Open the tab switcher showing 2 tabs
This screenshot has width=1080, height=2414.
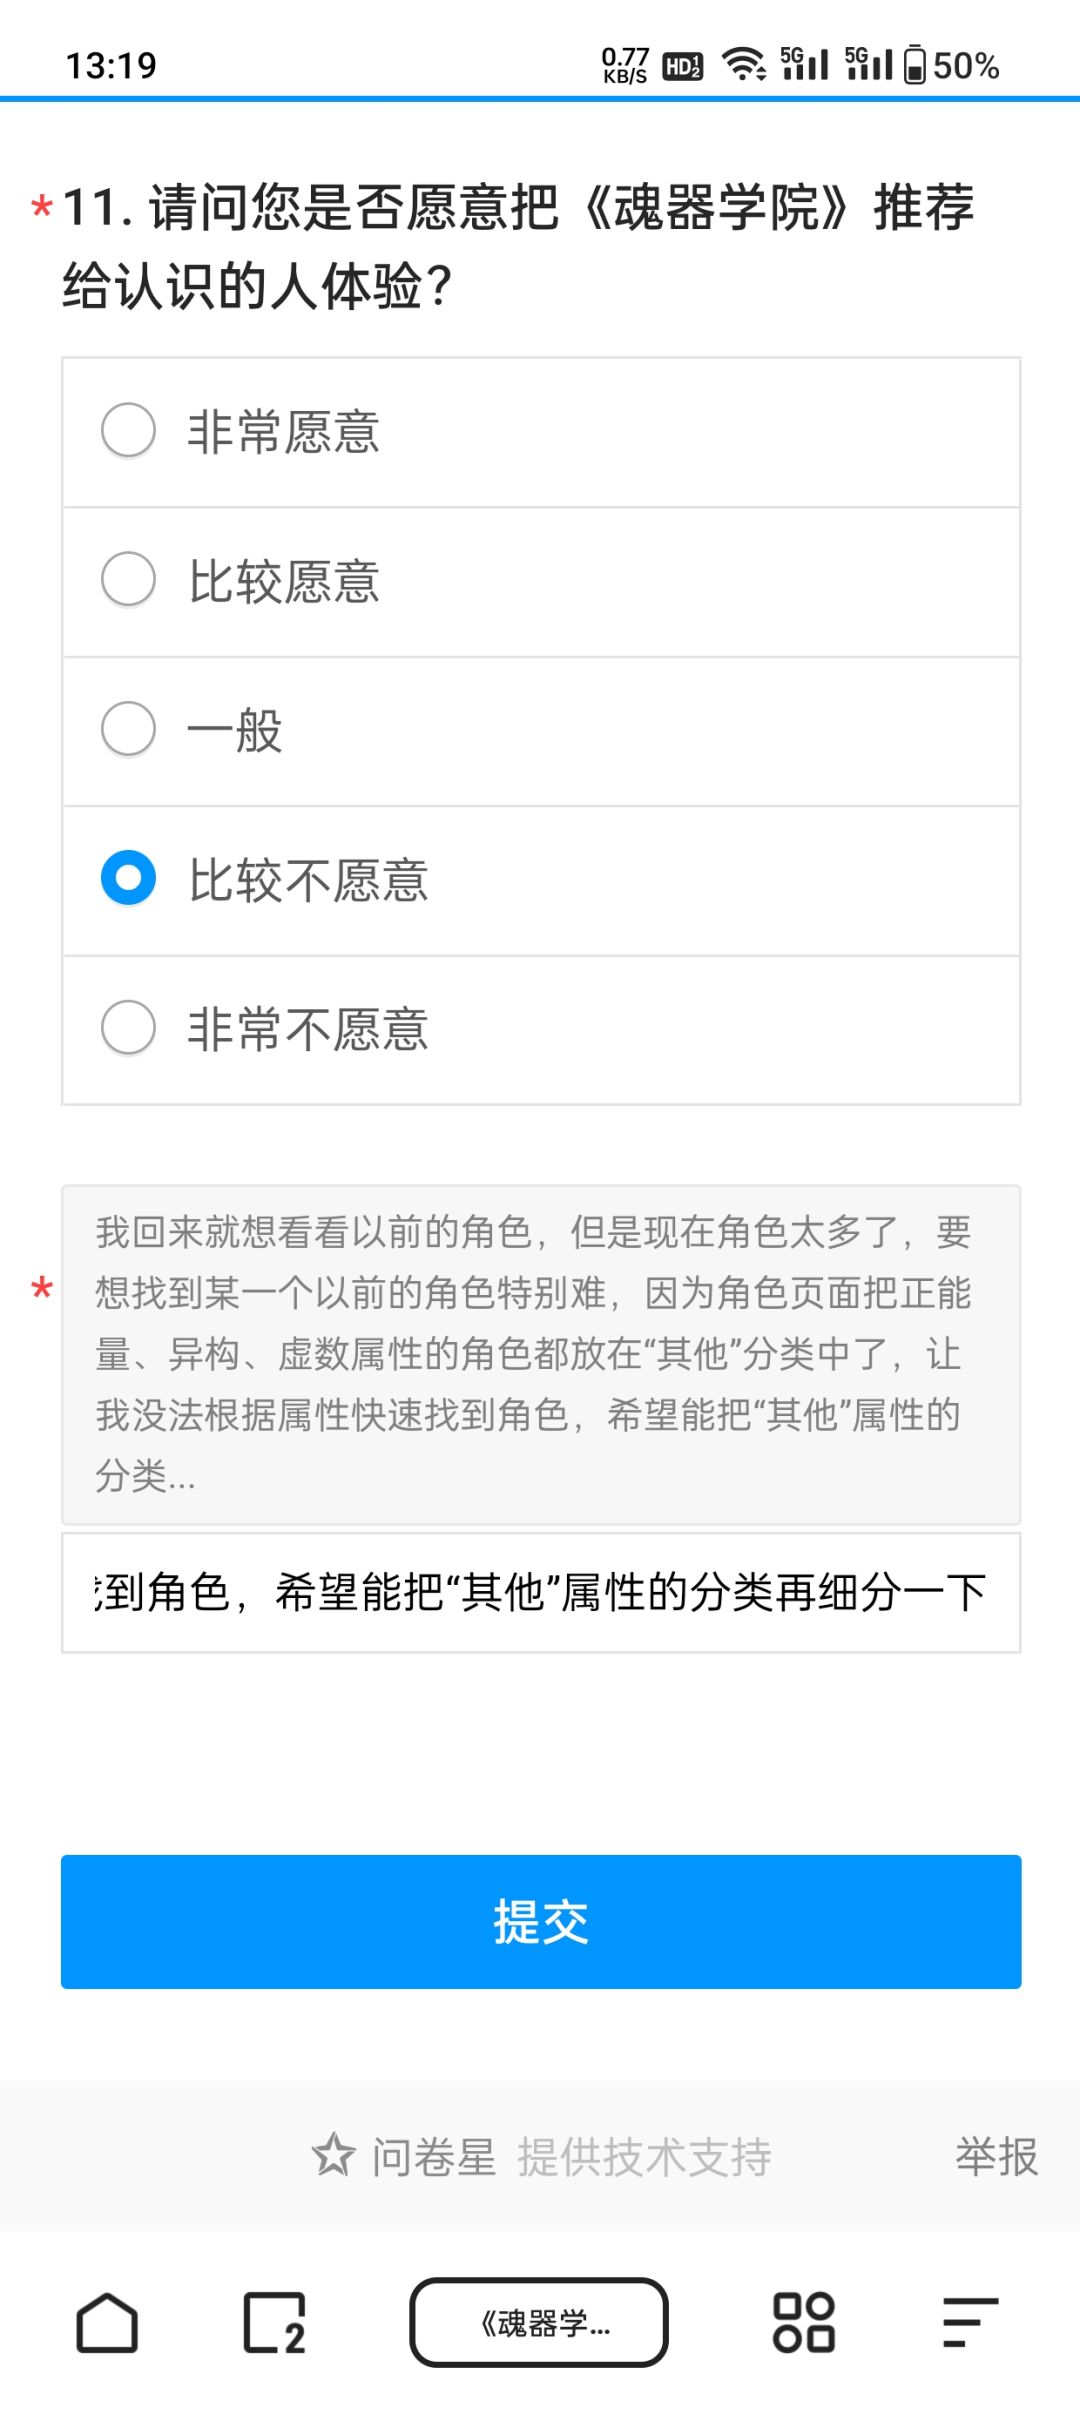[274, 2322]
